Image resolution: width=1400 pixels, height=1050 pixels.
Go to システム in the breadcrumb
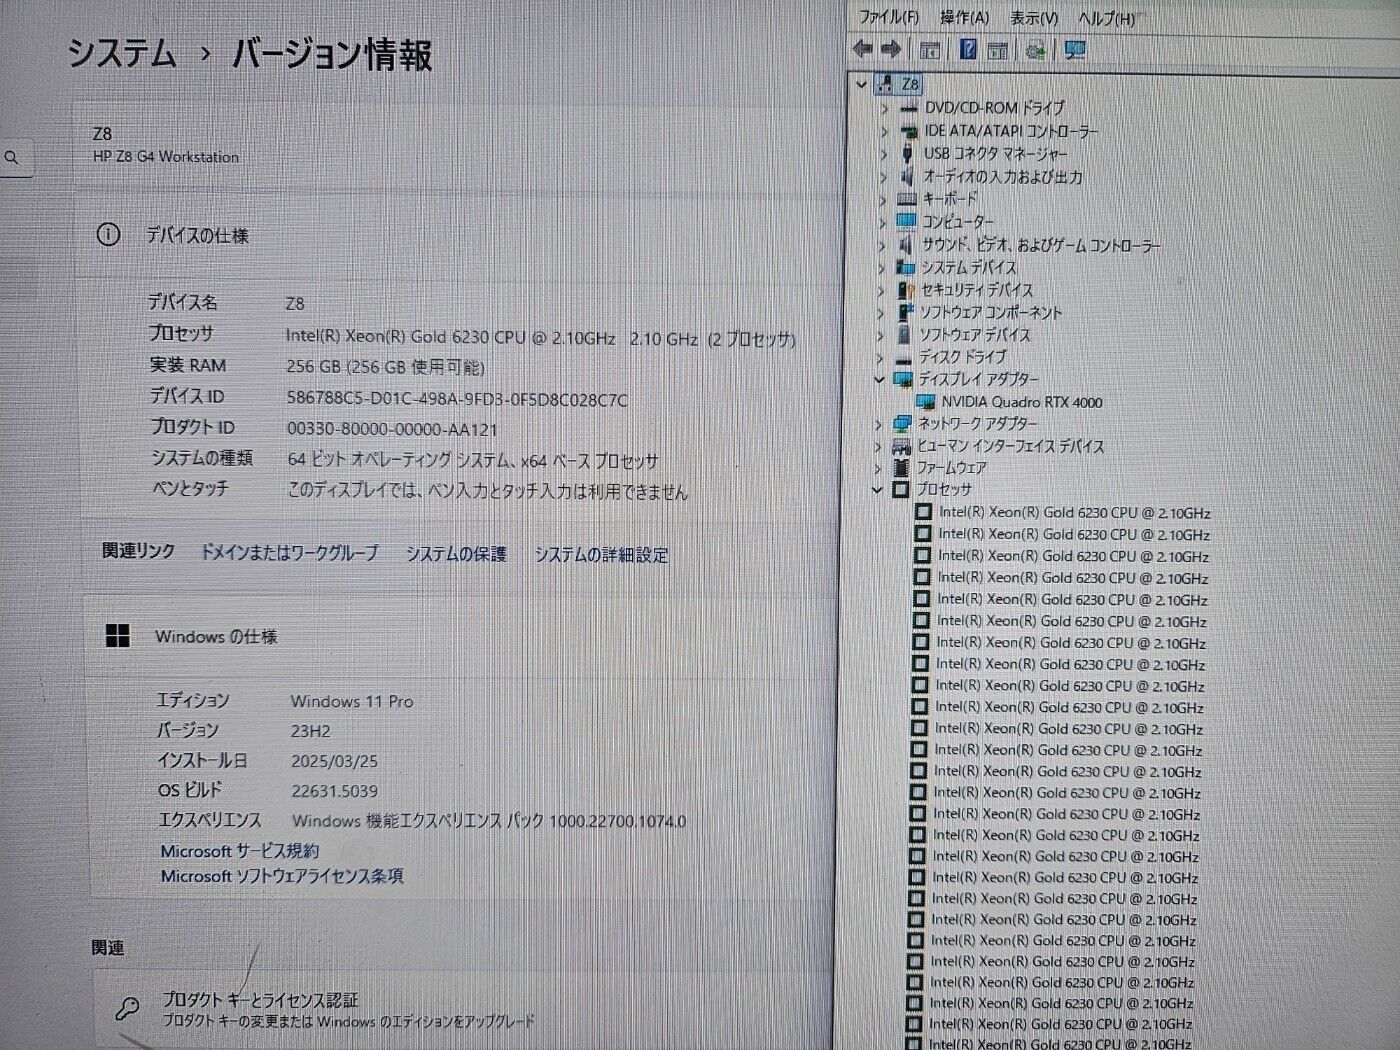click(x=122, y=53)
